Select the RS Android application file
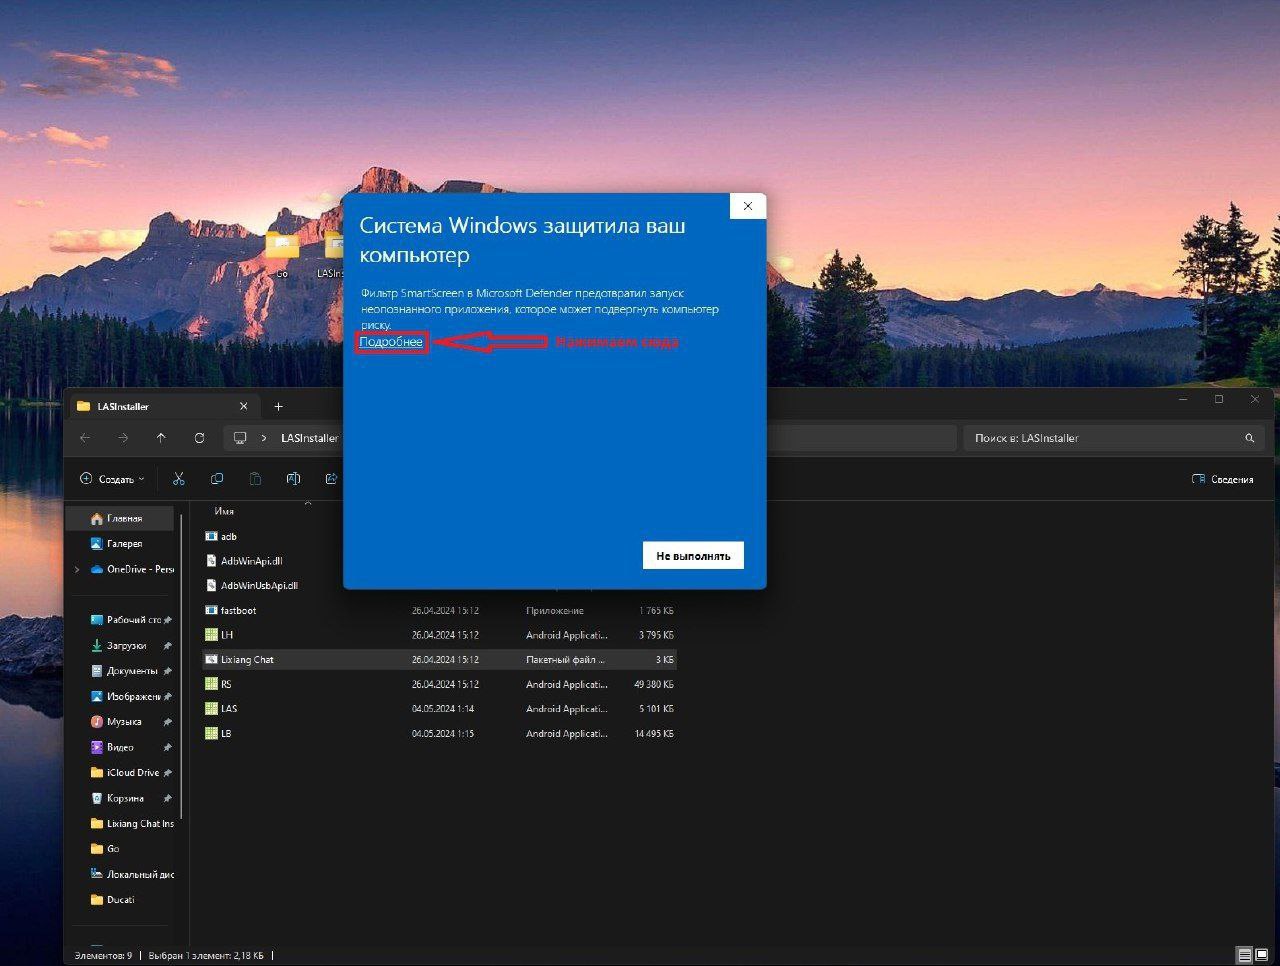 (x=438, y=684)
